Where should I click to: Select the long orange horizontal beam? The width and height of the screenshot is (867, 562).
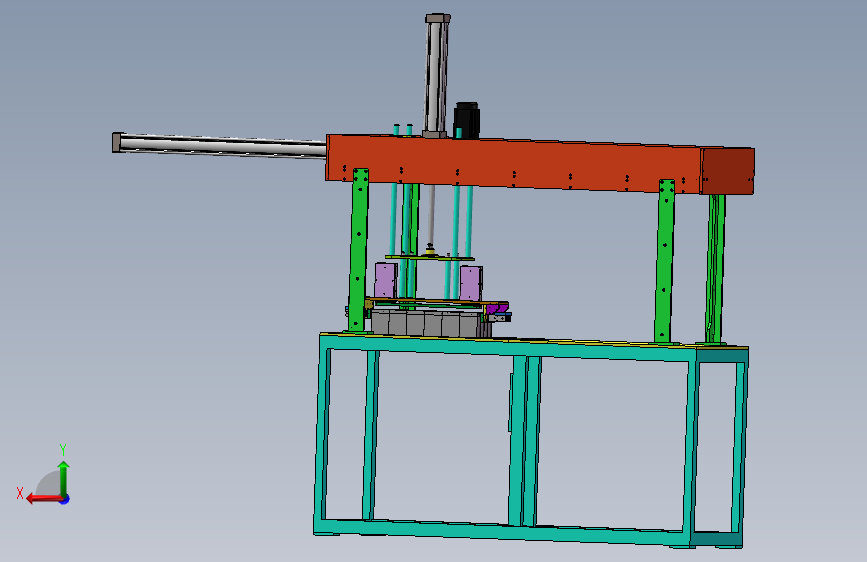point(513,164)
